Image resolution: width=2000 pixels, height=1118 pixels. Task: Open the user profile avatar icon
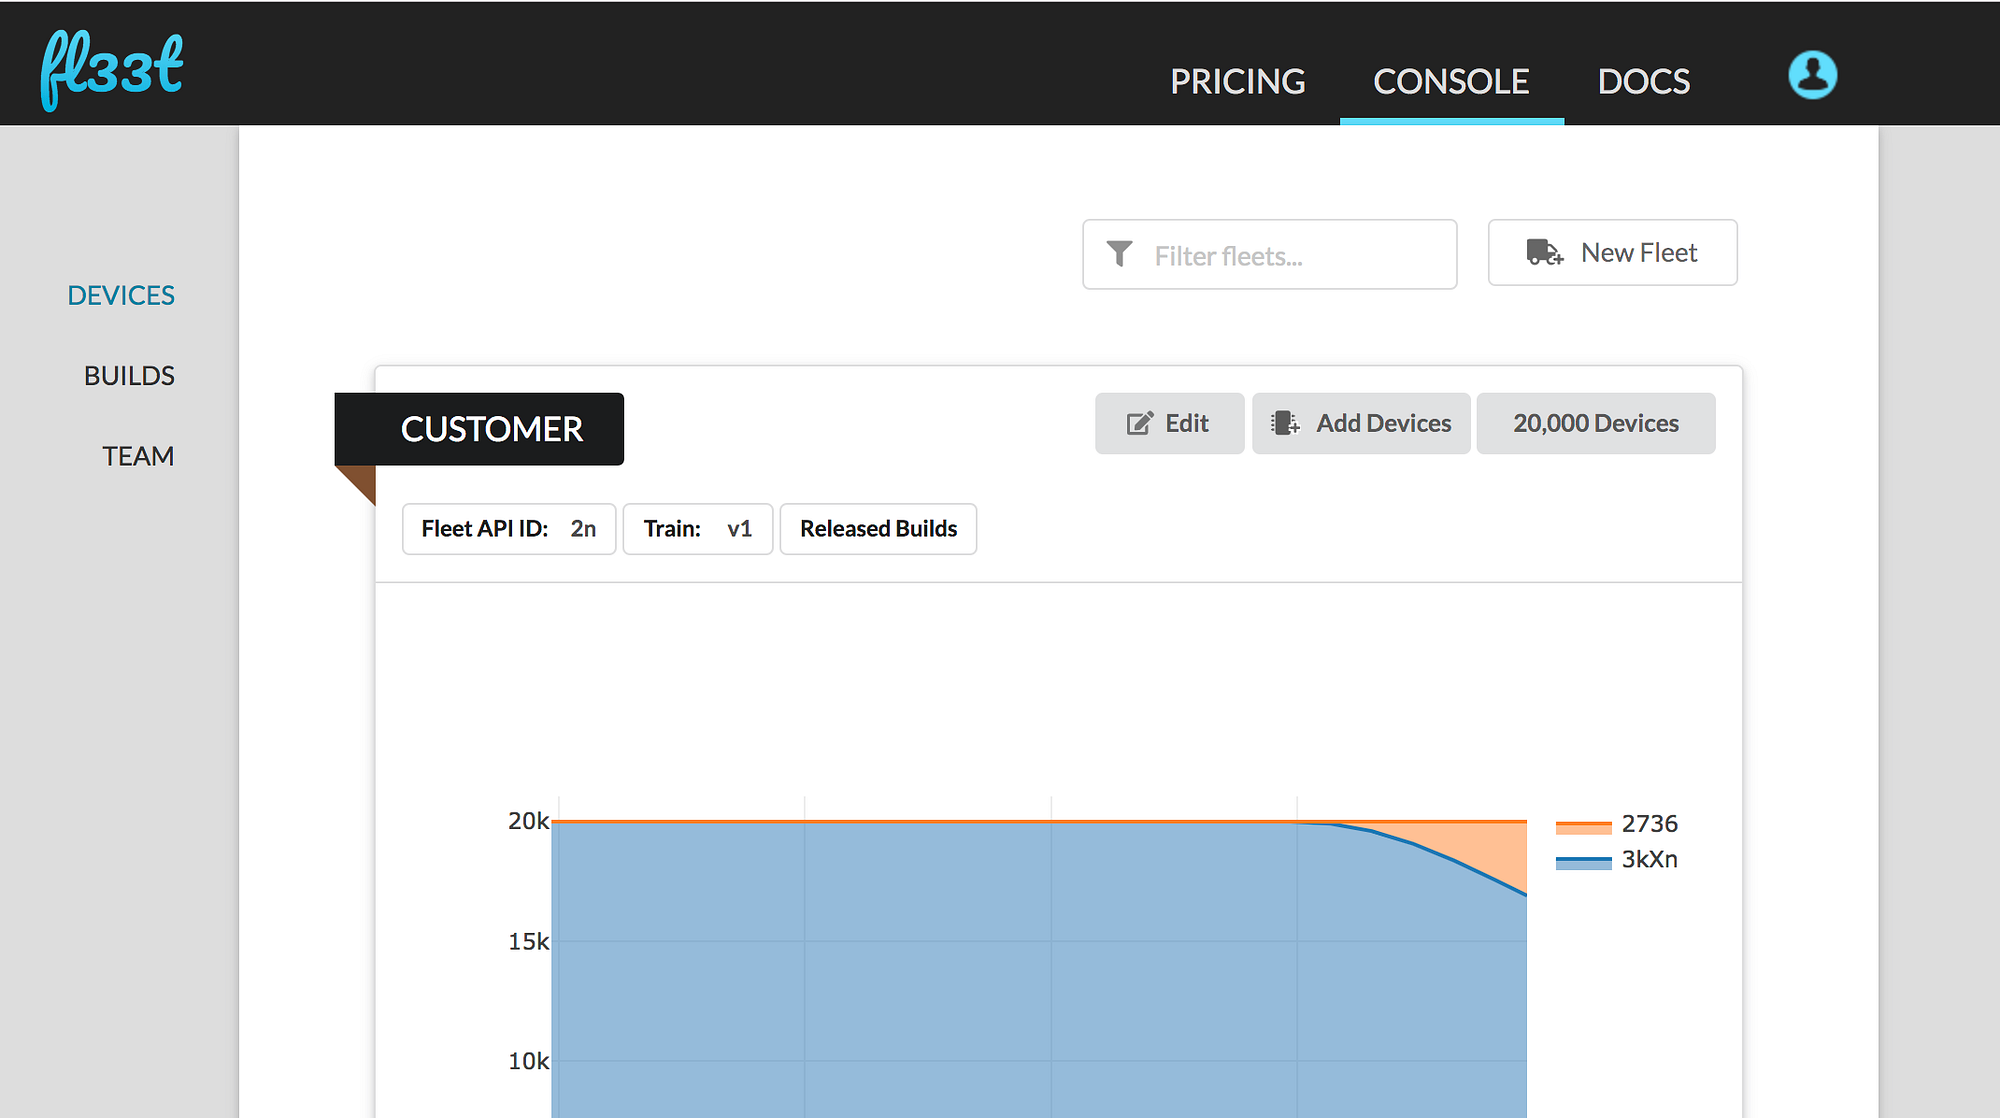coord(1812,75)
